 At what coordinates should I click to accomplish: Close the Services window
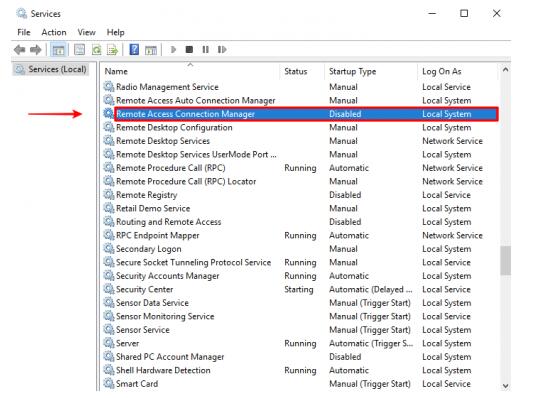point(496,13)
